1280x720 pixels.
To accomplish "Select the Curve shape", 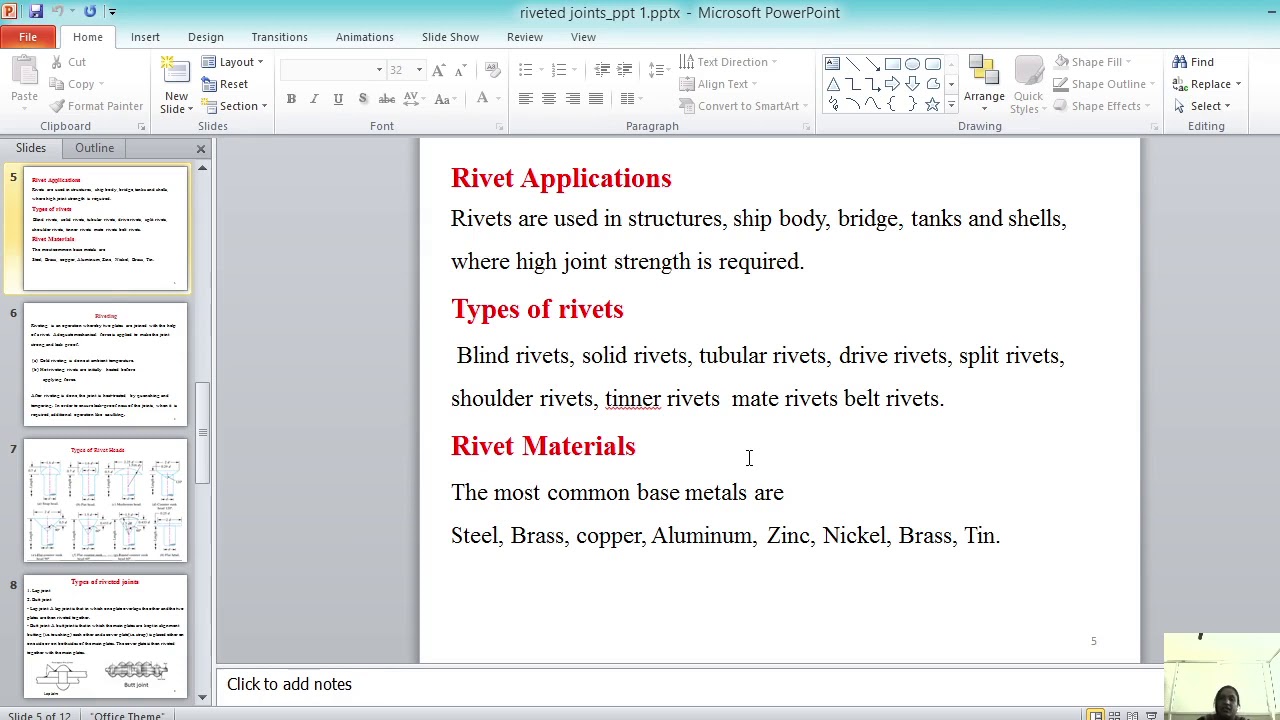I will pyautogui.click(x=873, y=104).
